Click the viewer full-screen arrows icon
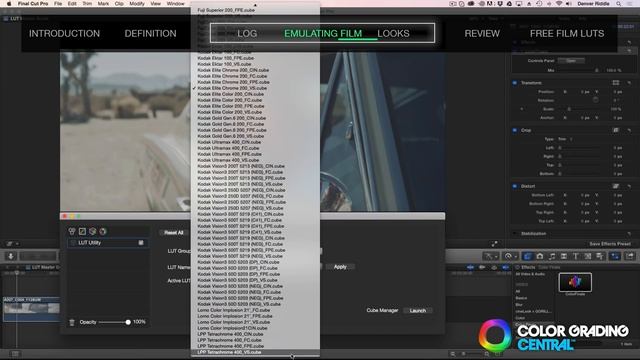The height and width of the screenshot is (360, 640). (x=495, y=244)
